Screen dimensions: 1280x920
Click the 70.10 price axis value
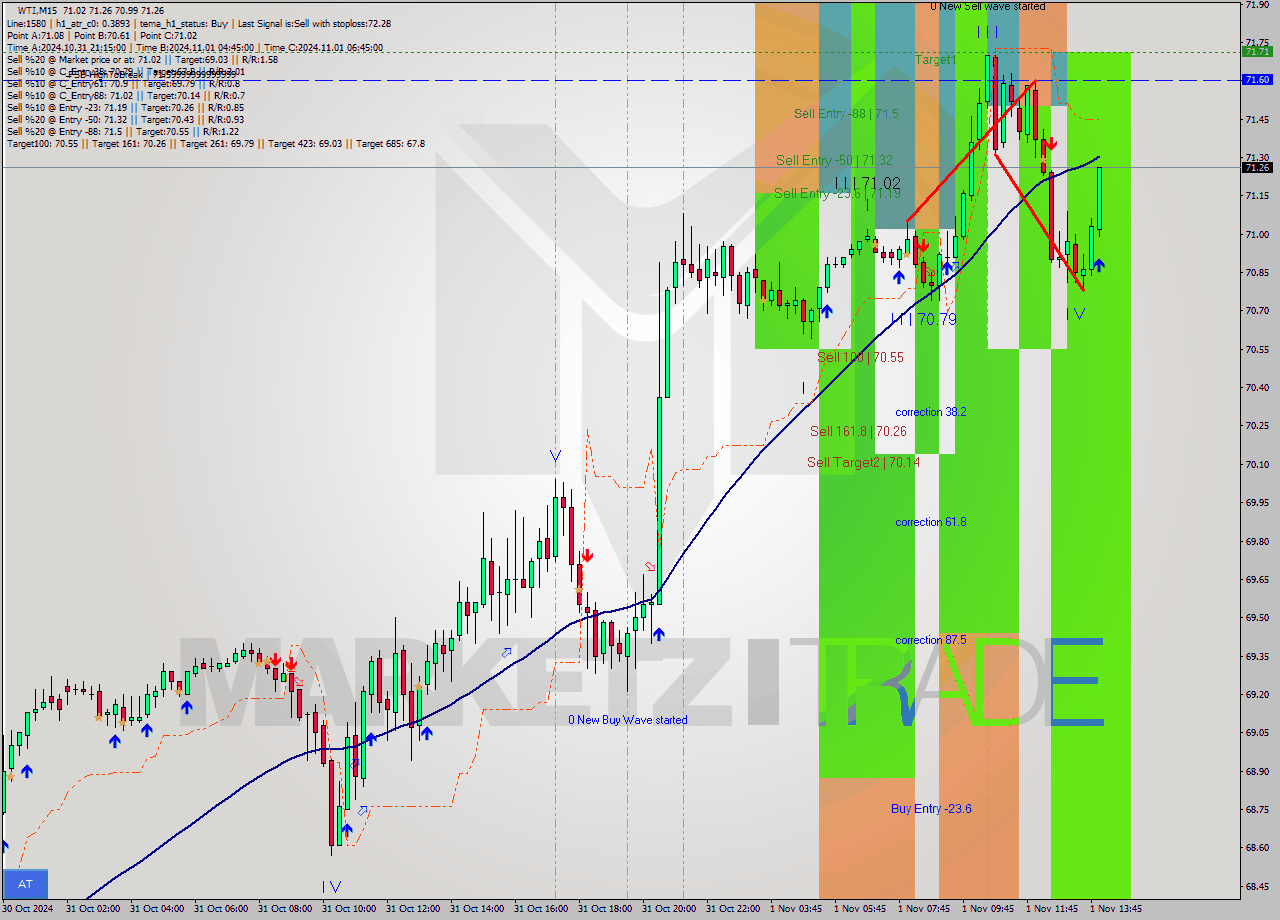point(1256,464)
